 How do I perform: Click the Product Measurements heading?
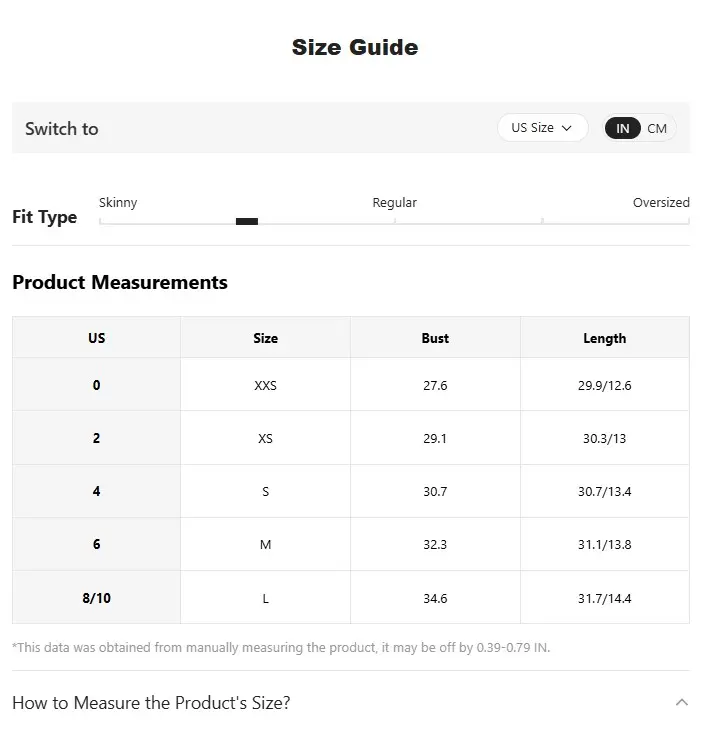coord(120,282)
